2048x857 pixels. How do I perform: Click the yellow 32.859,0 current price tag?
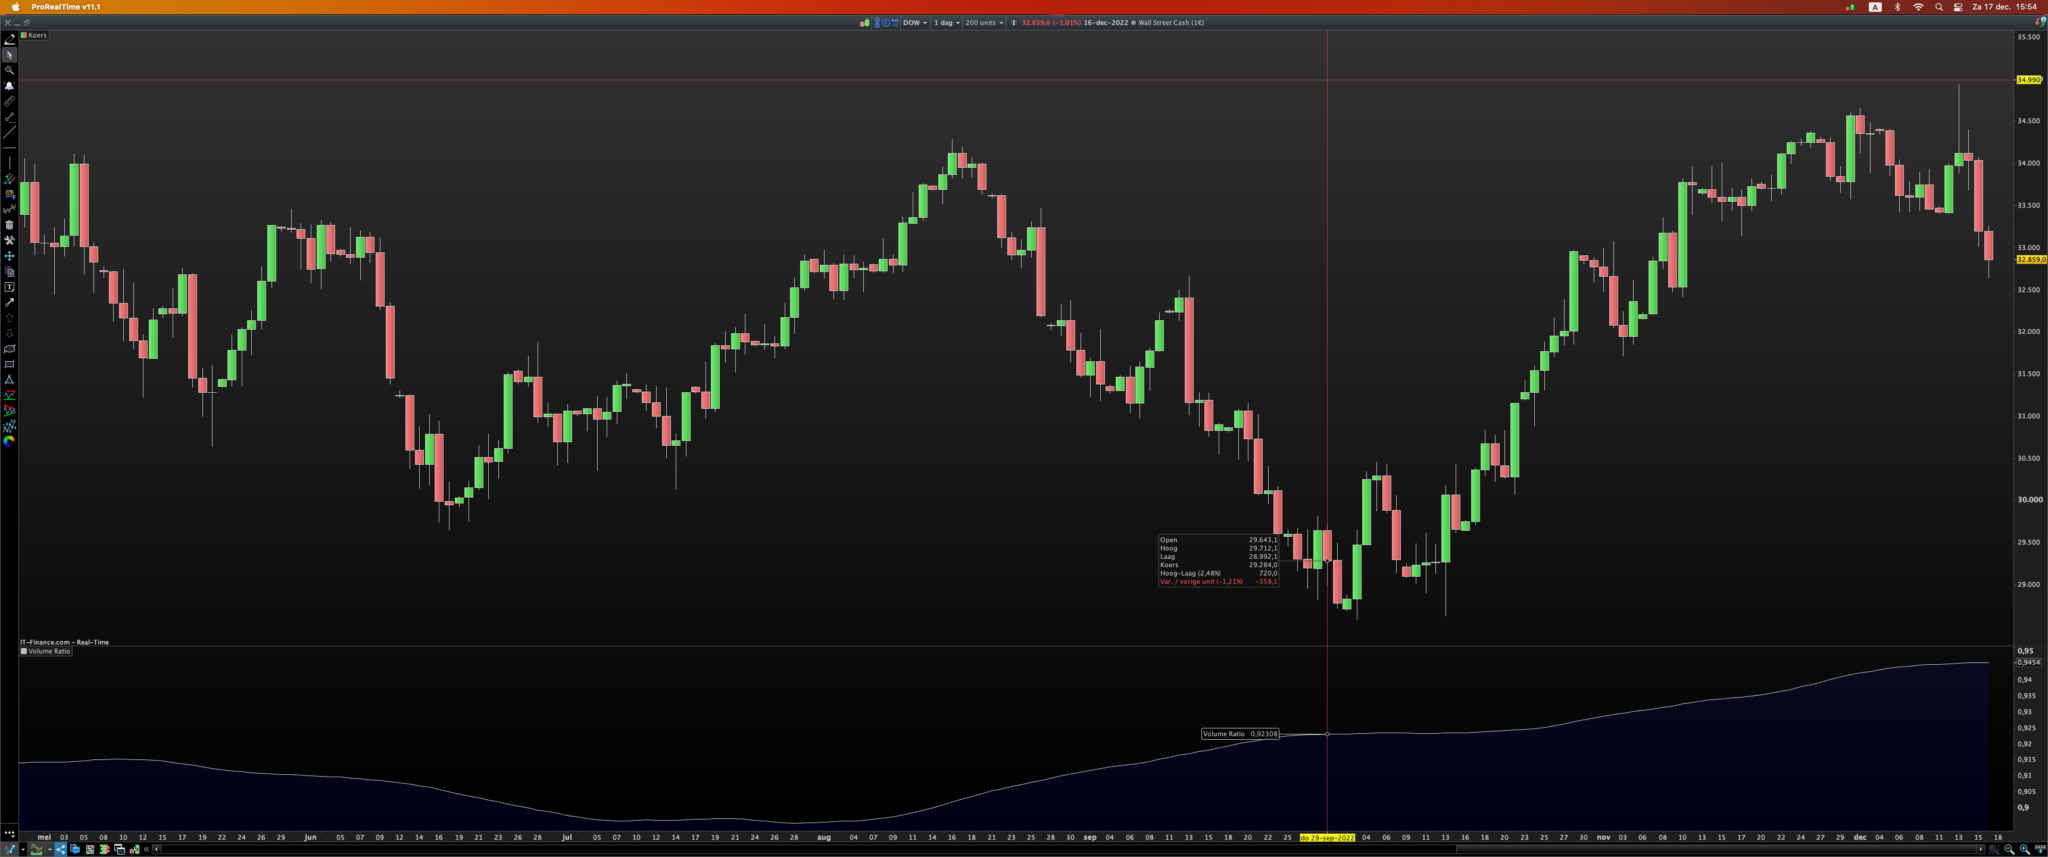click(x=2031, y=259)
